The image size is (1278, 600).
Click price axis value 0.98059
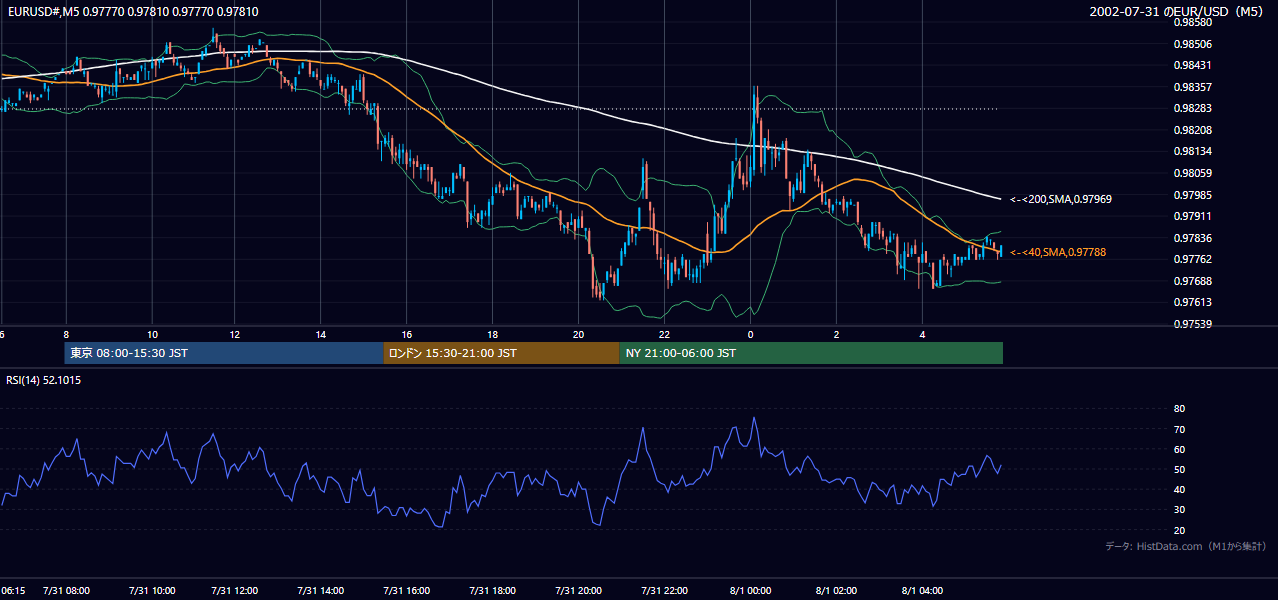click(1193, 173)
